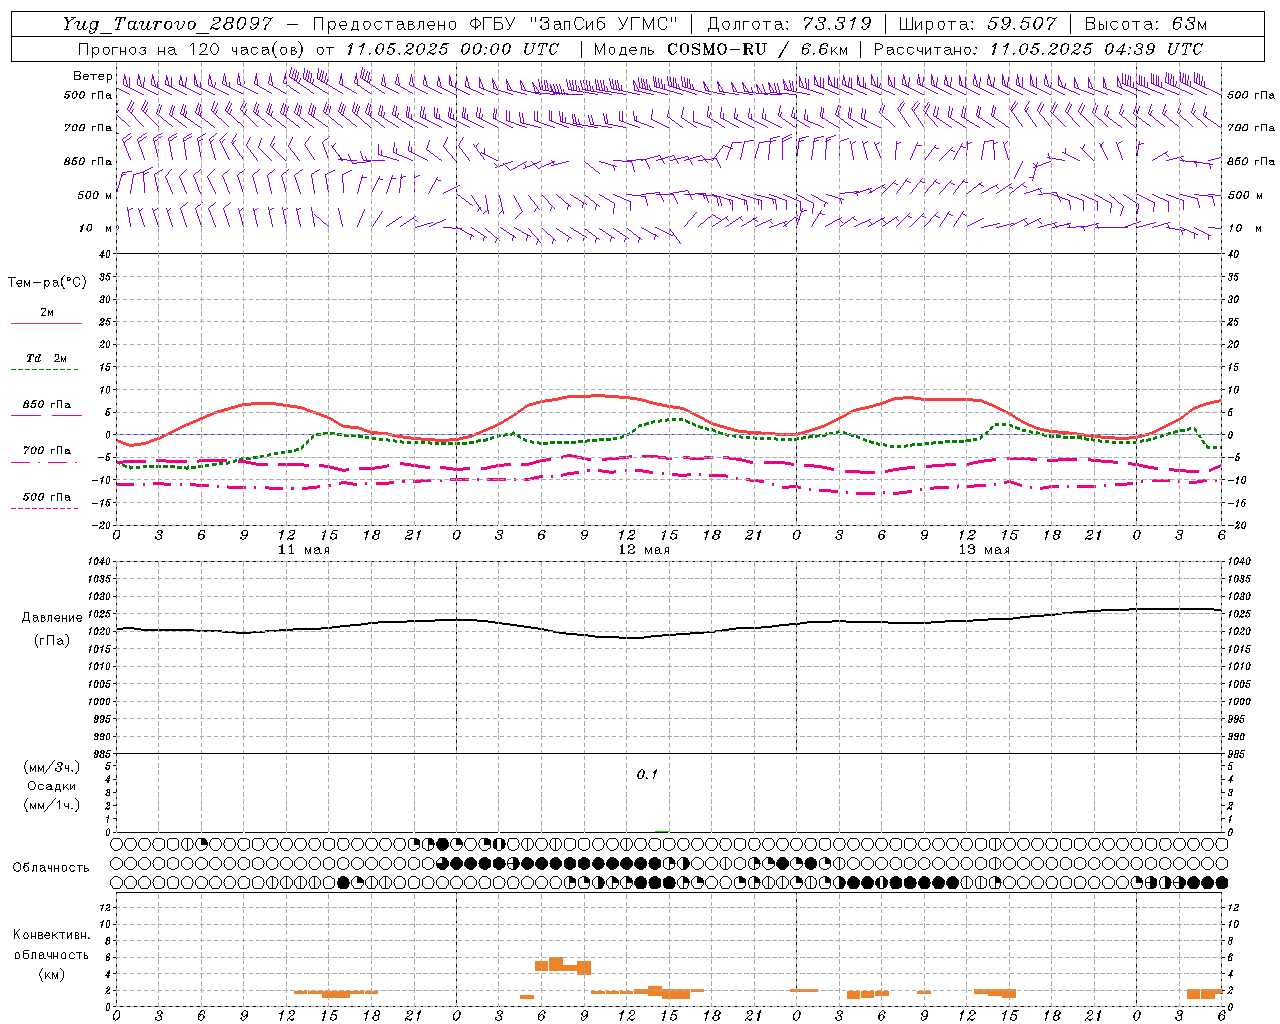Click the Td 2м legend entry
Screen dimensions: 1280x1024
tap(46, 358)
